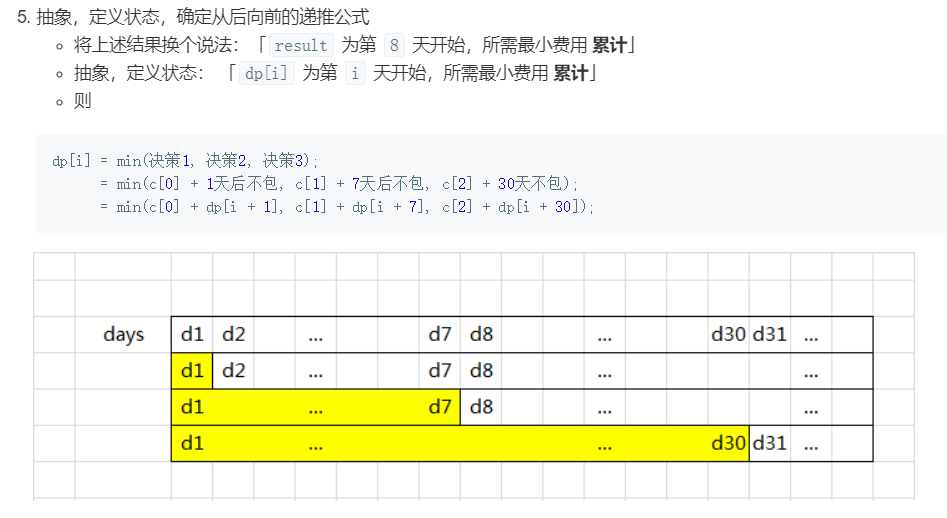The image size is (947, 518).
Task: Click 'd1' in the days row
Action: tap(192, 334)
